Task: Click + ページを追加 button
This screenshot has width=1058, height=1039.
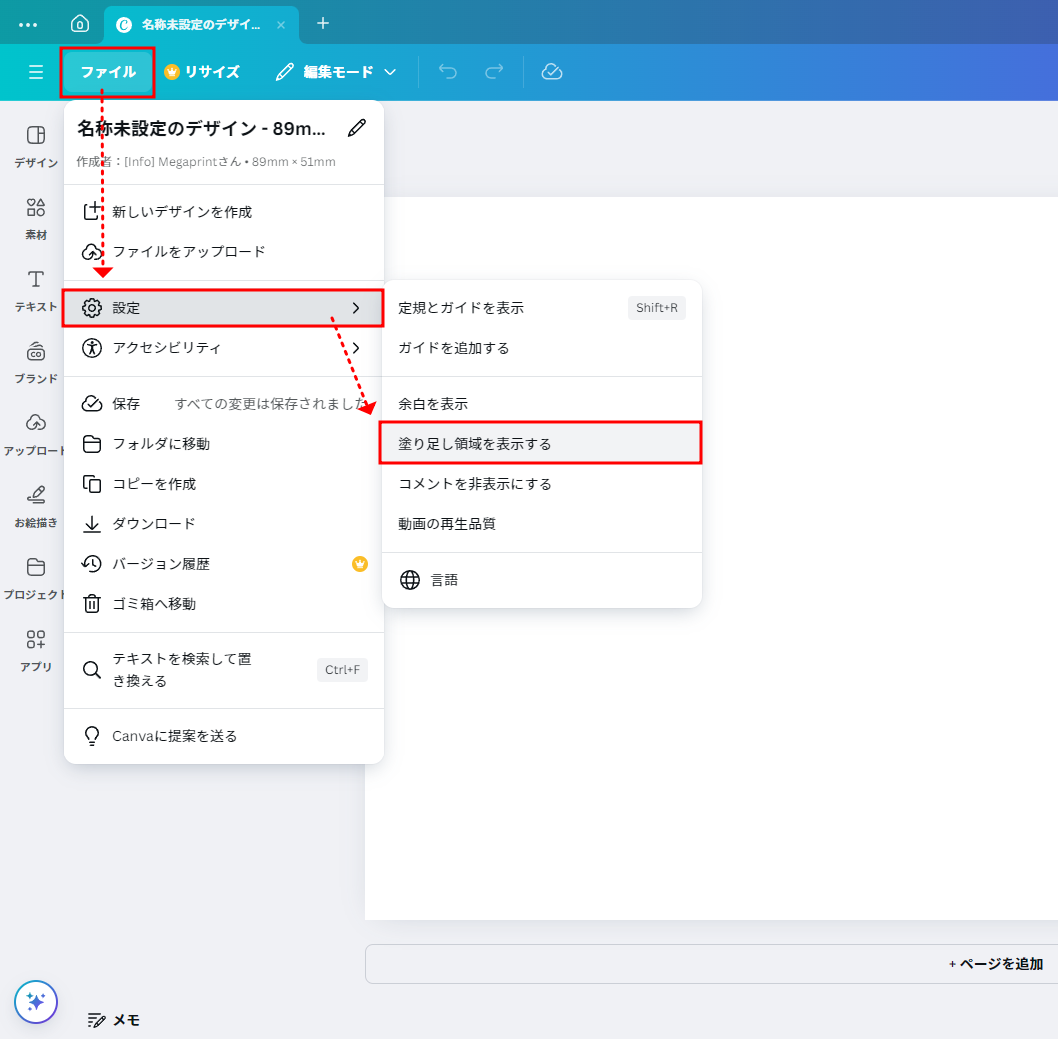Action: tap(996, 963)
